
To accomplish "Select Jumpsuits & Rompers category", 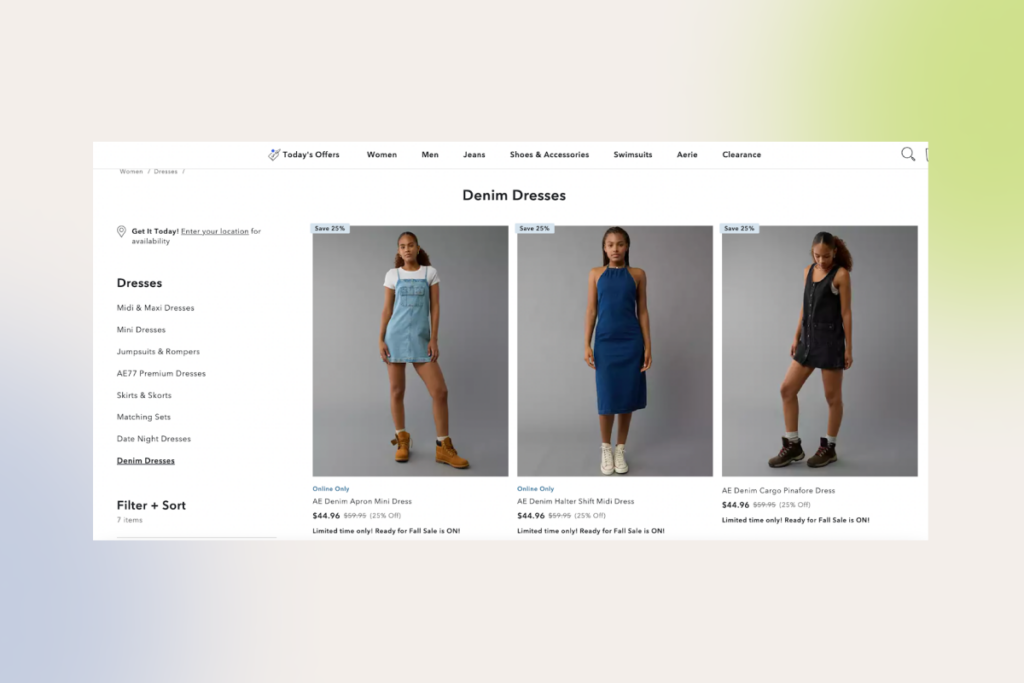I will (158, 351).
